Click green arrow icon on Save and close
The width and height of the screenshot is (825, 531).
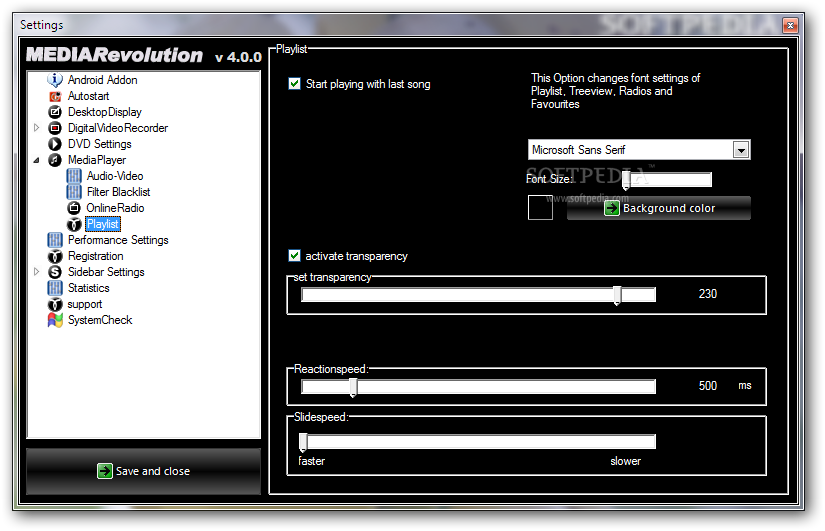point(105,471)
